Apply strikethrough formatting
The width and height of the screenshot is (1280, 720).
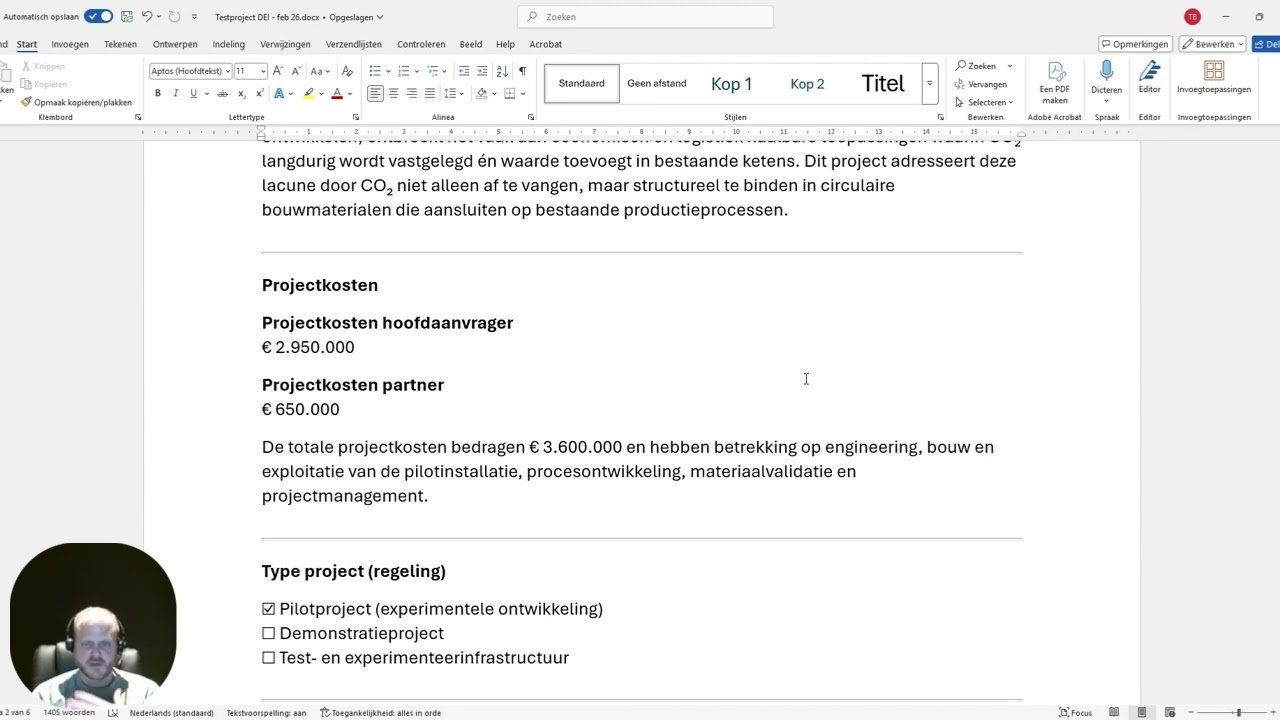click(223, 93)
